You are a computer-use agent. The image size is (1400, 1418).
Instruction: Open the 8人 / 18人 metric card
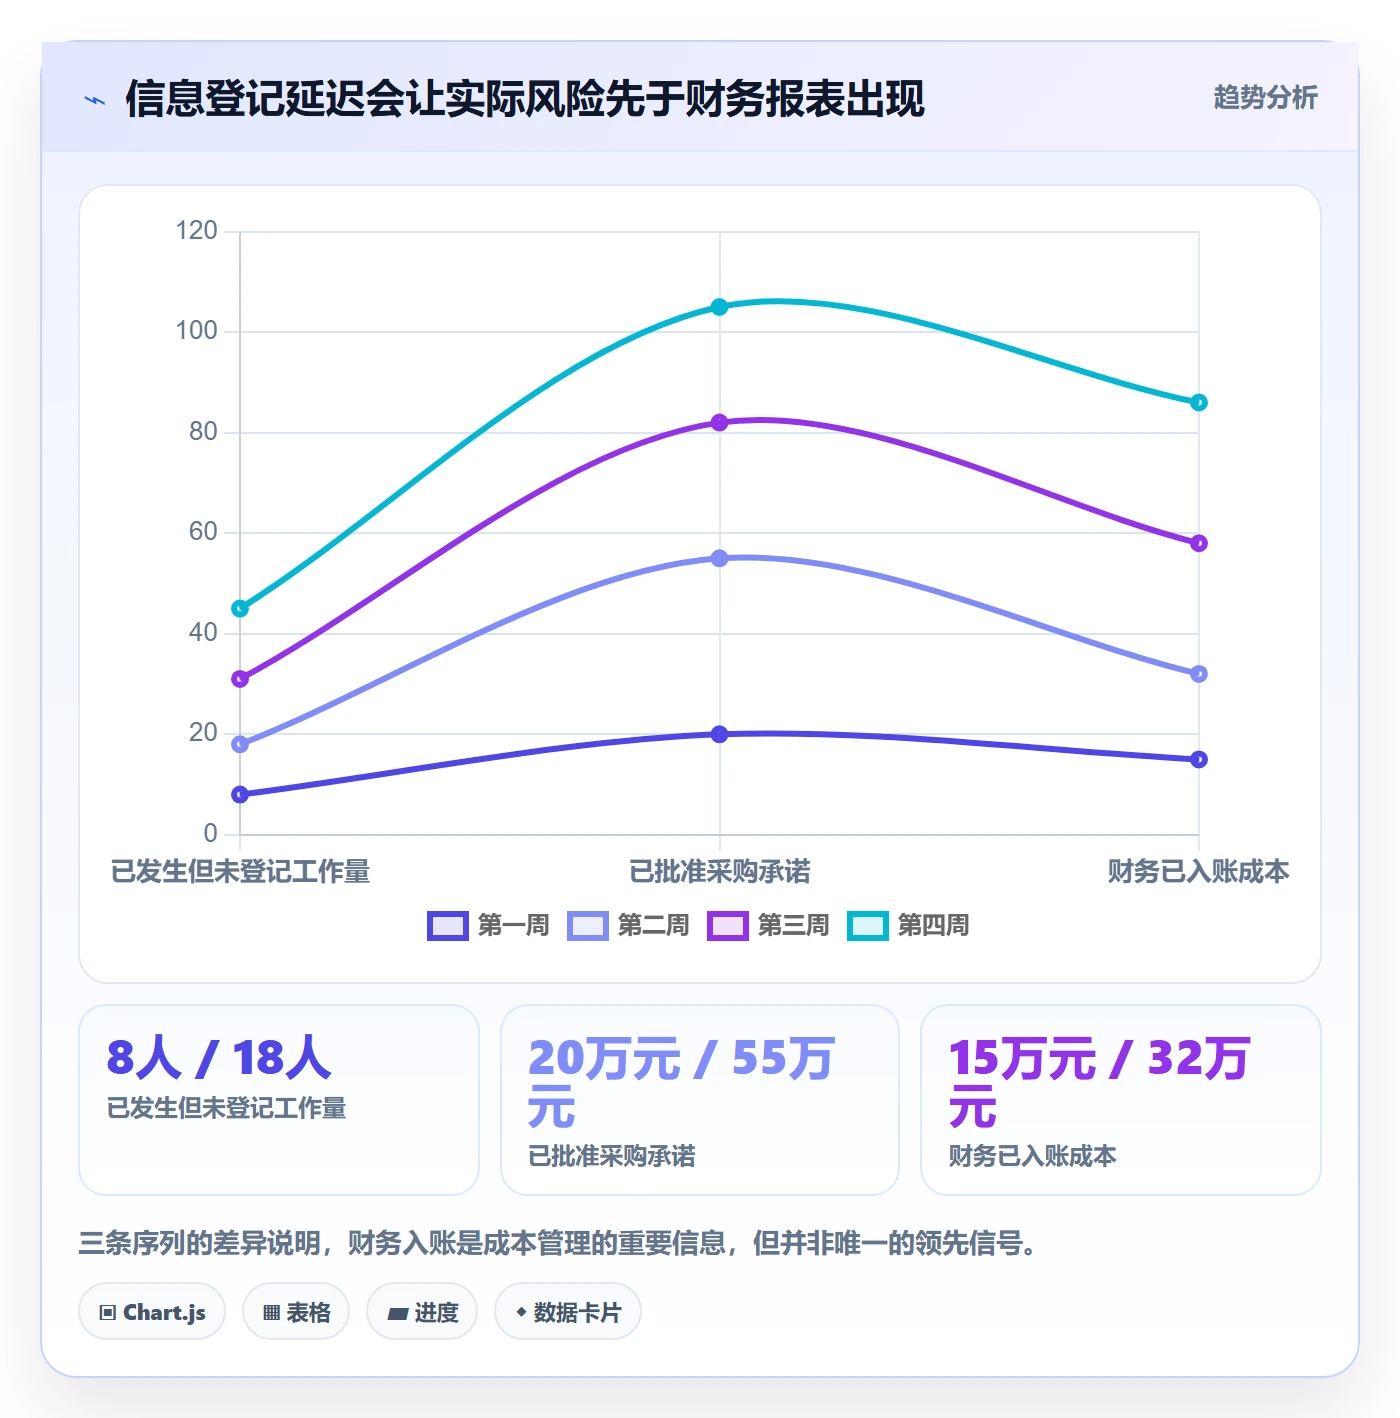click(279, 1100)
